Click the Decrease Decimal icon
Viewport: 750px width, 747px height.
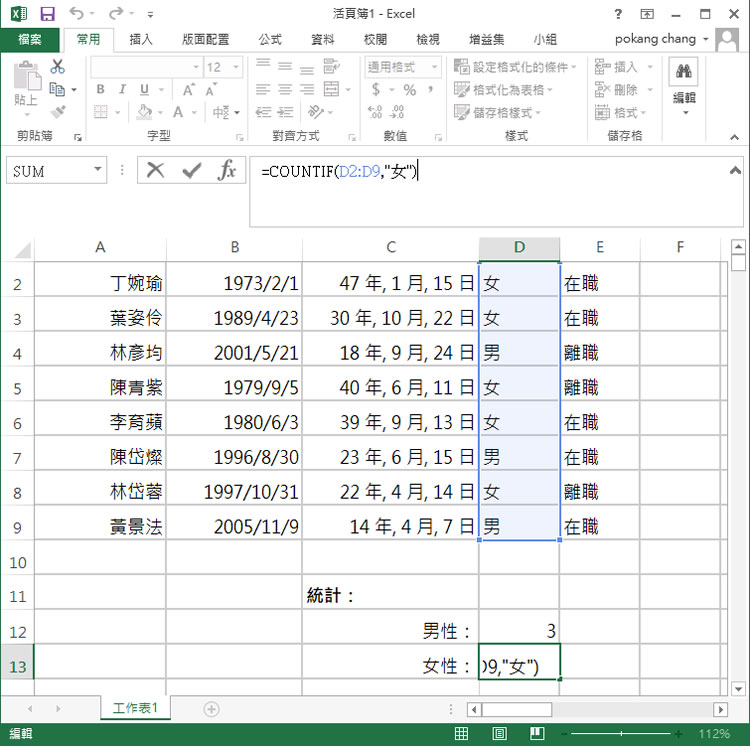coord(397,112)
